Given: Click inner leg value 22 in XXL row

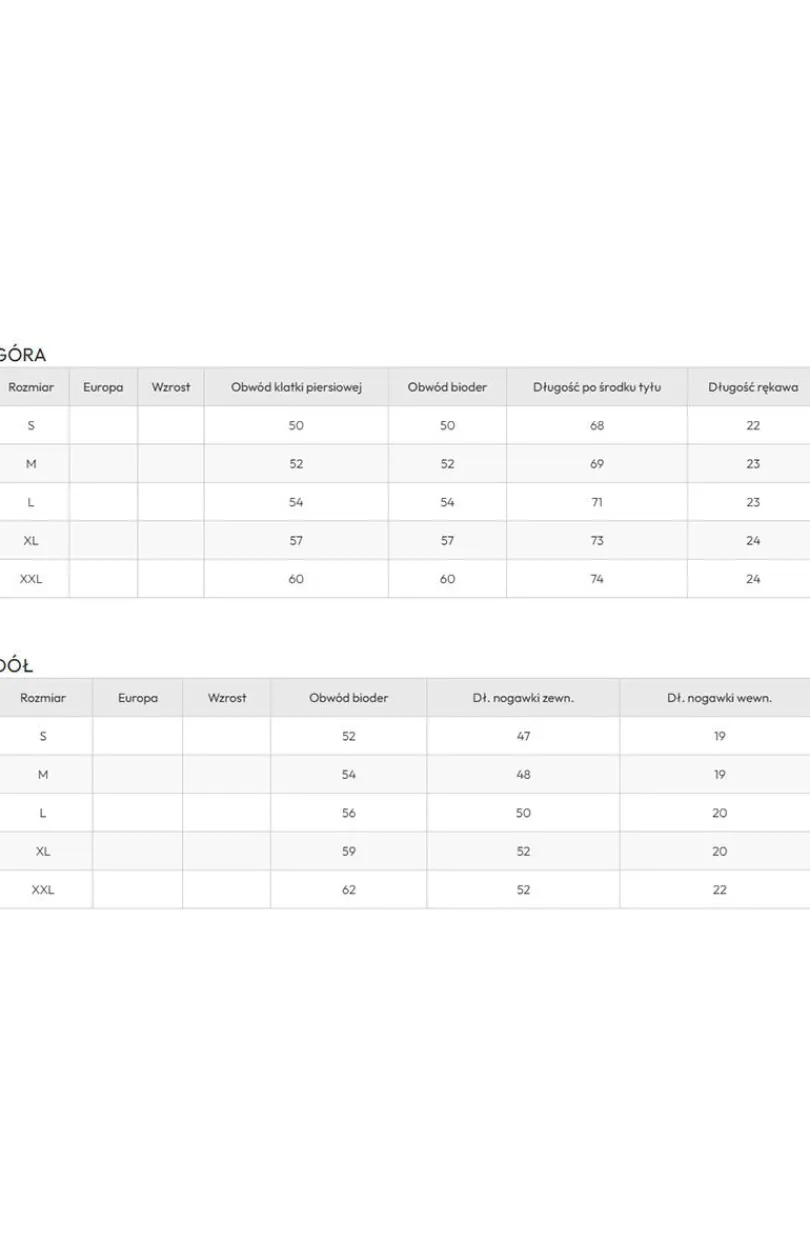Looking at the screenshot, I should [x=720, y=890].
